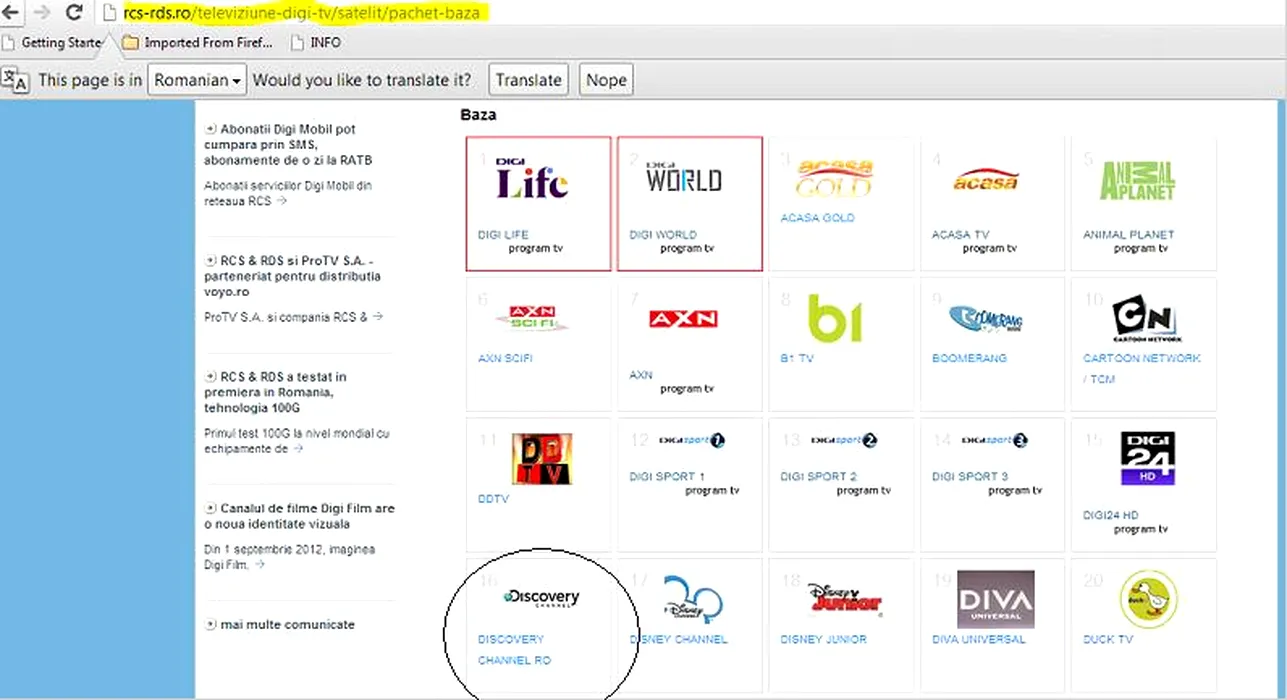Click the Digi Sport 1 logo
This screenshot has width=1287, height=700.
691,440
